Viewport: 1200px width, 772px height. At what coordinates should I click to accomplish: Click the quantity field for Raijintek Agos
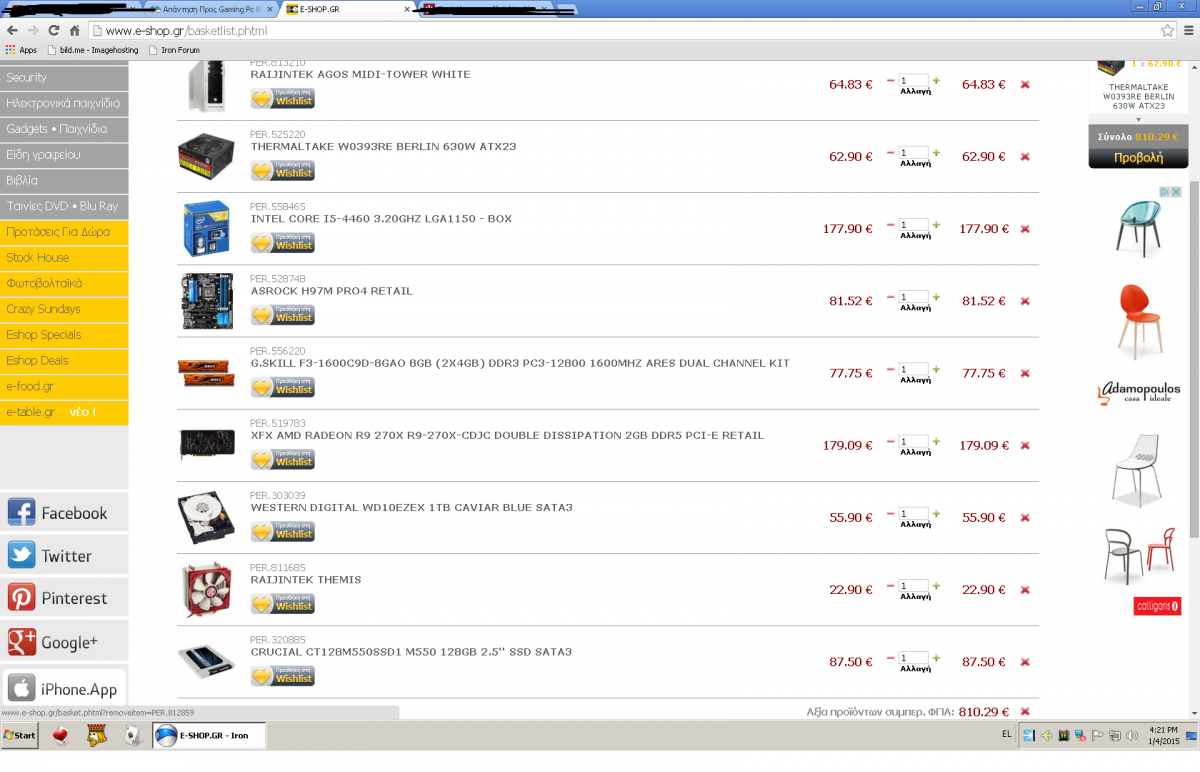click(914, 81)
